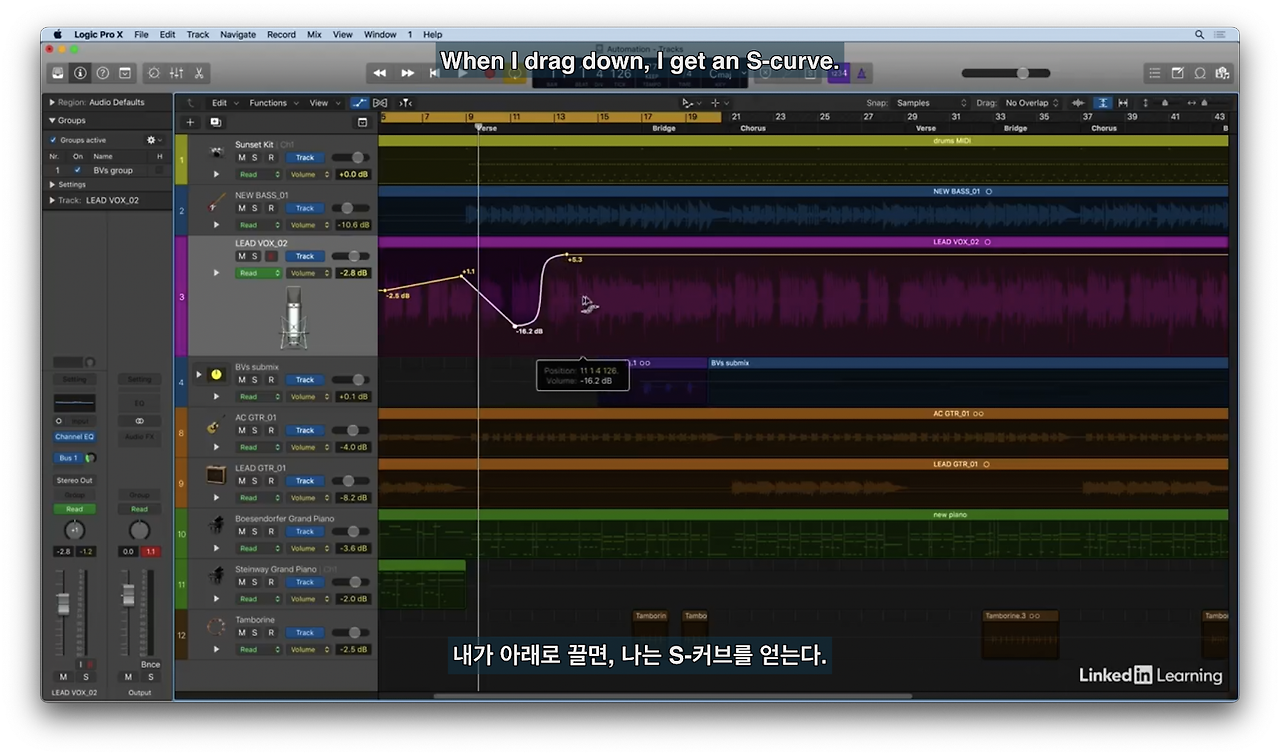Click the Rewind transport button
Viewport: 1280px width, 756px height.
click(380, 73)
